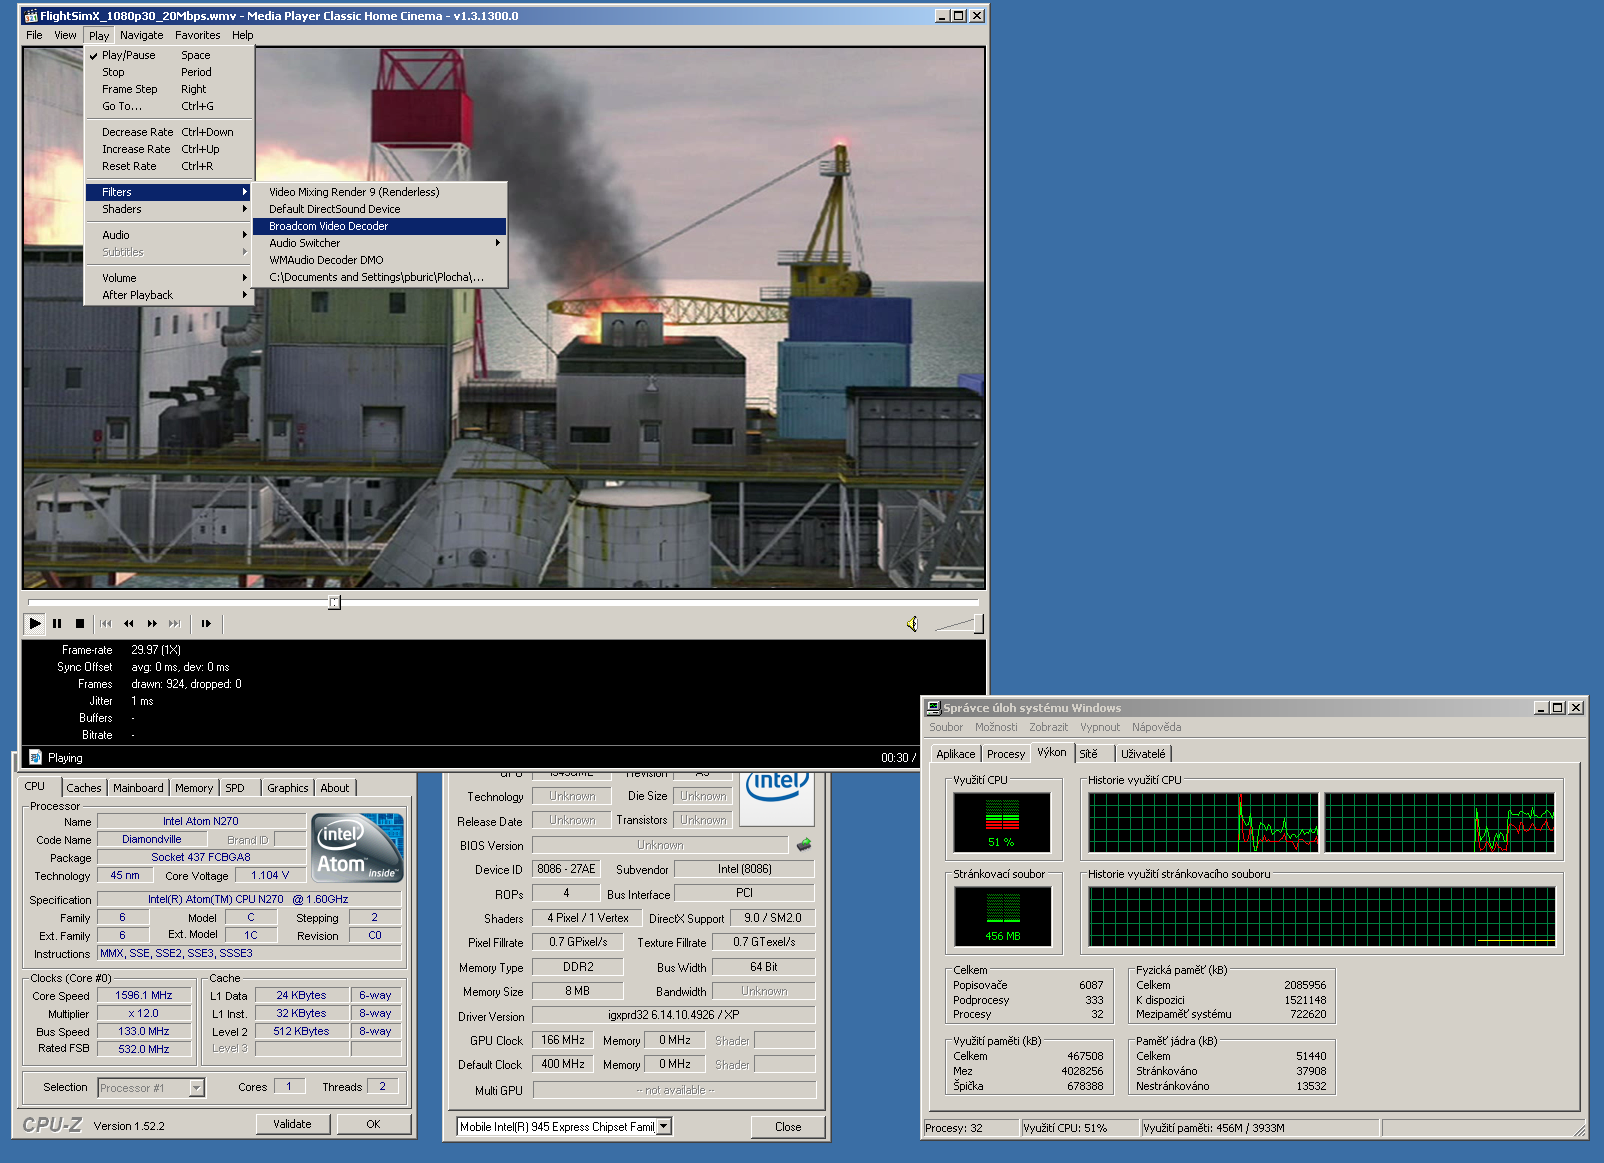
Task: Skip to previous file icon
Action: [106, 623]
